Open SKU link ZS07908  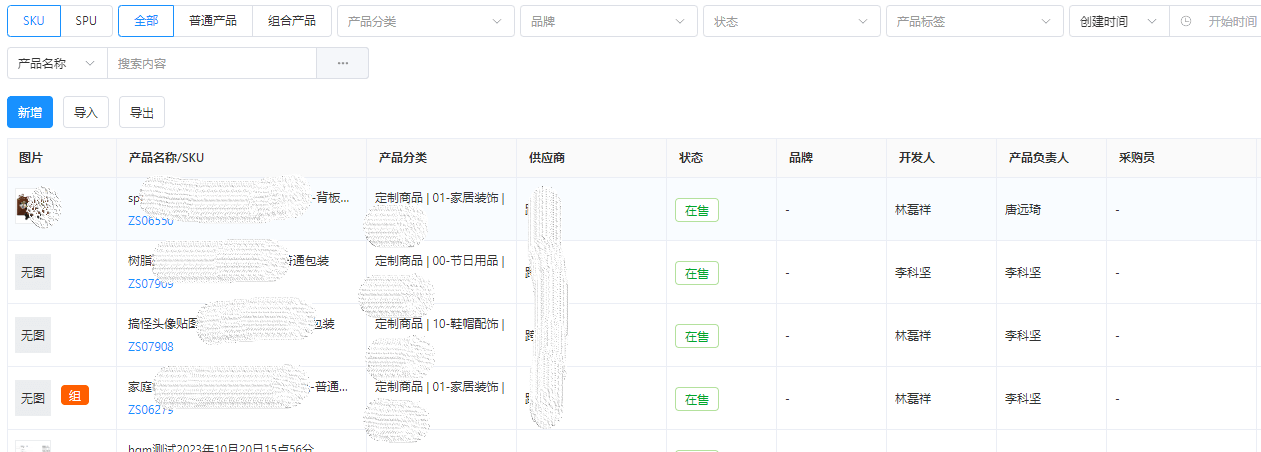[151, 347]
